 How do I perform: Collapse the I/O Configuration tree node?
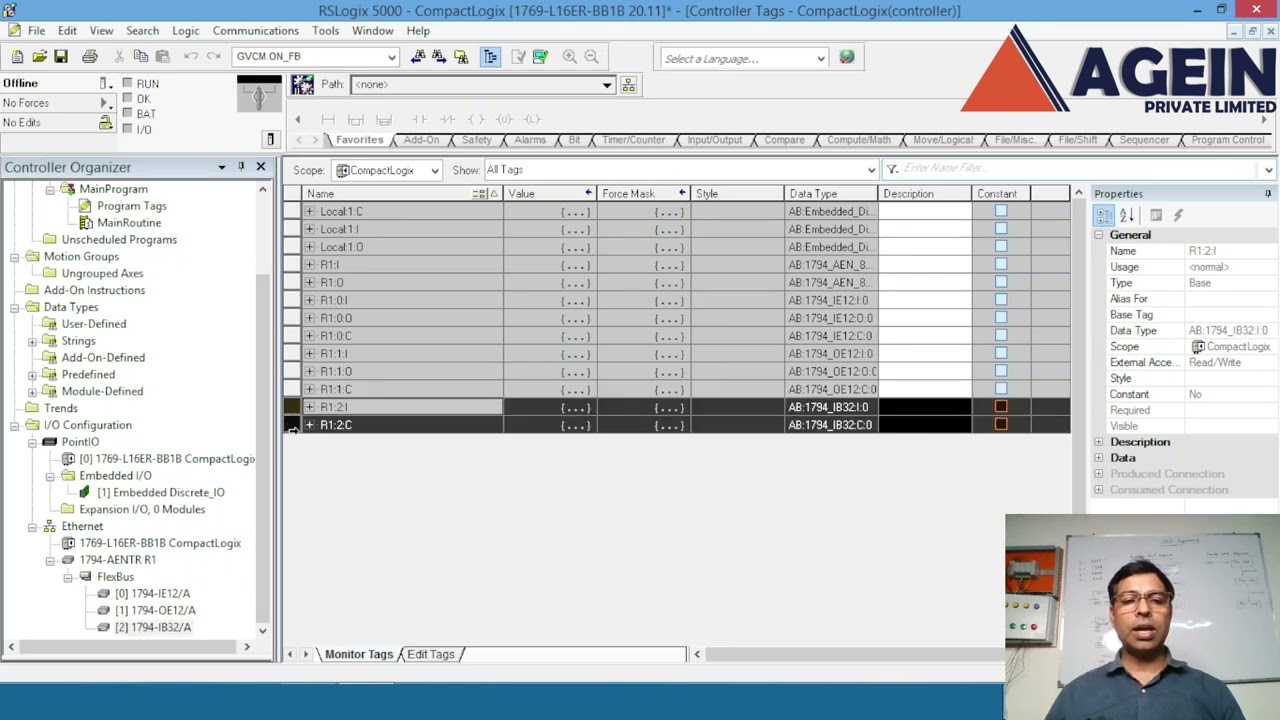tap(15, 425)
